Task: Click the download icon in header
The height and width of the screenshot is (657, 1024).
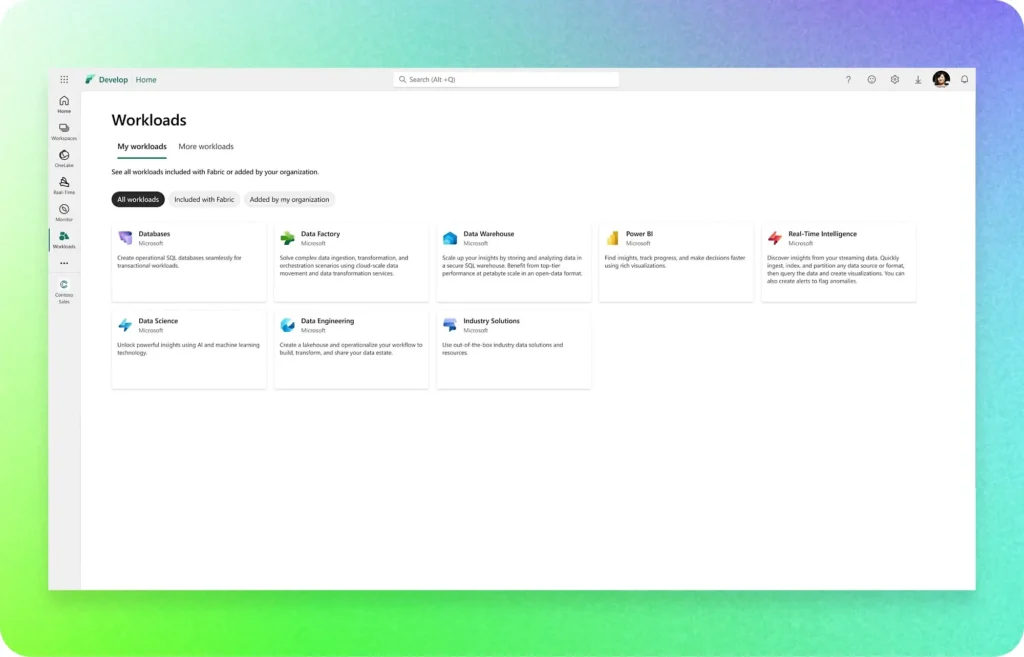Action: point(918,80)
